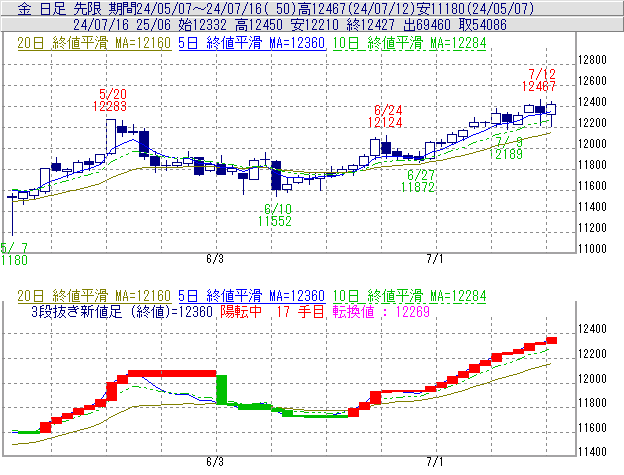
Task: Click the 7/1 date marker under lower chart
Action: tap(435, 462)
